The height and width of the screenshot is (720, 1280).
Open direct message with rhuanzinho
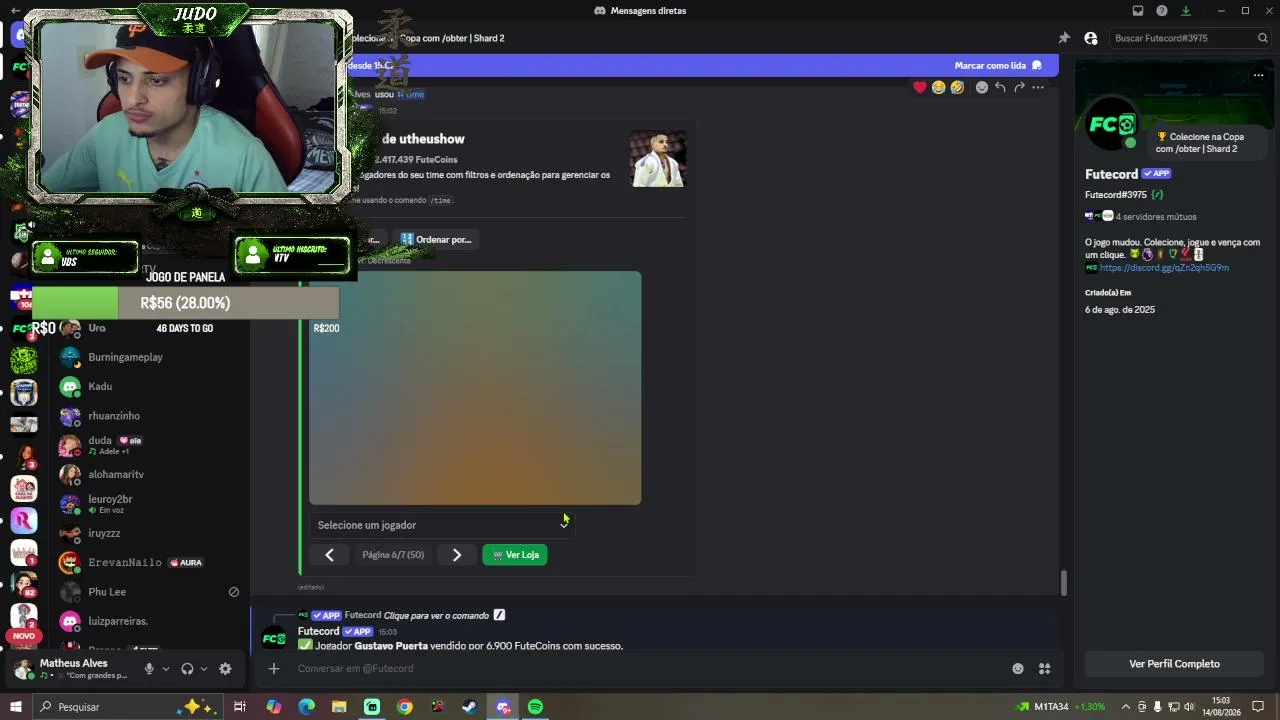150,416
